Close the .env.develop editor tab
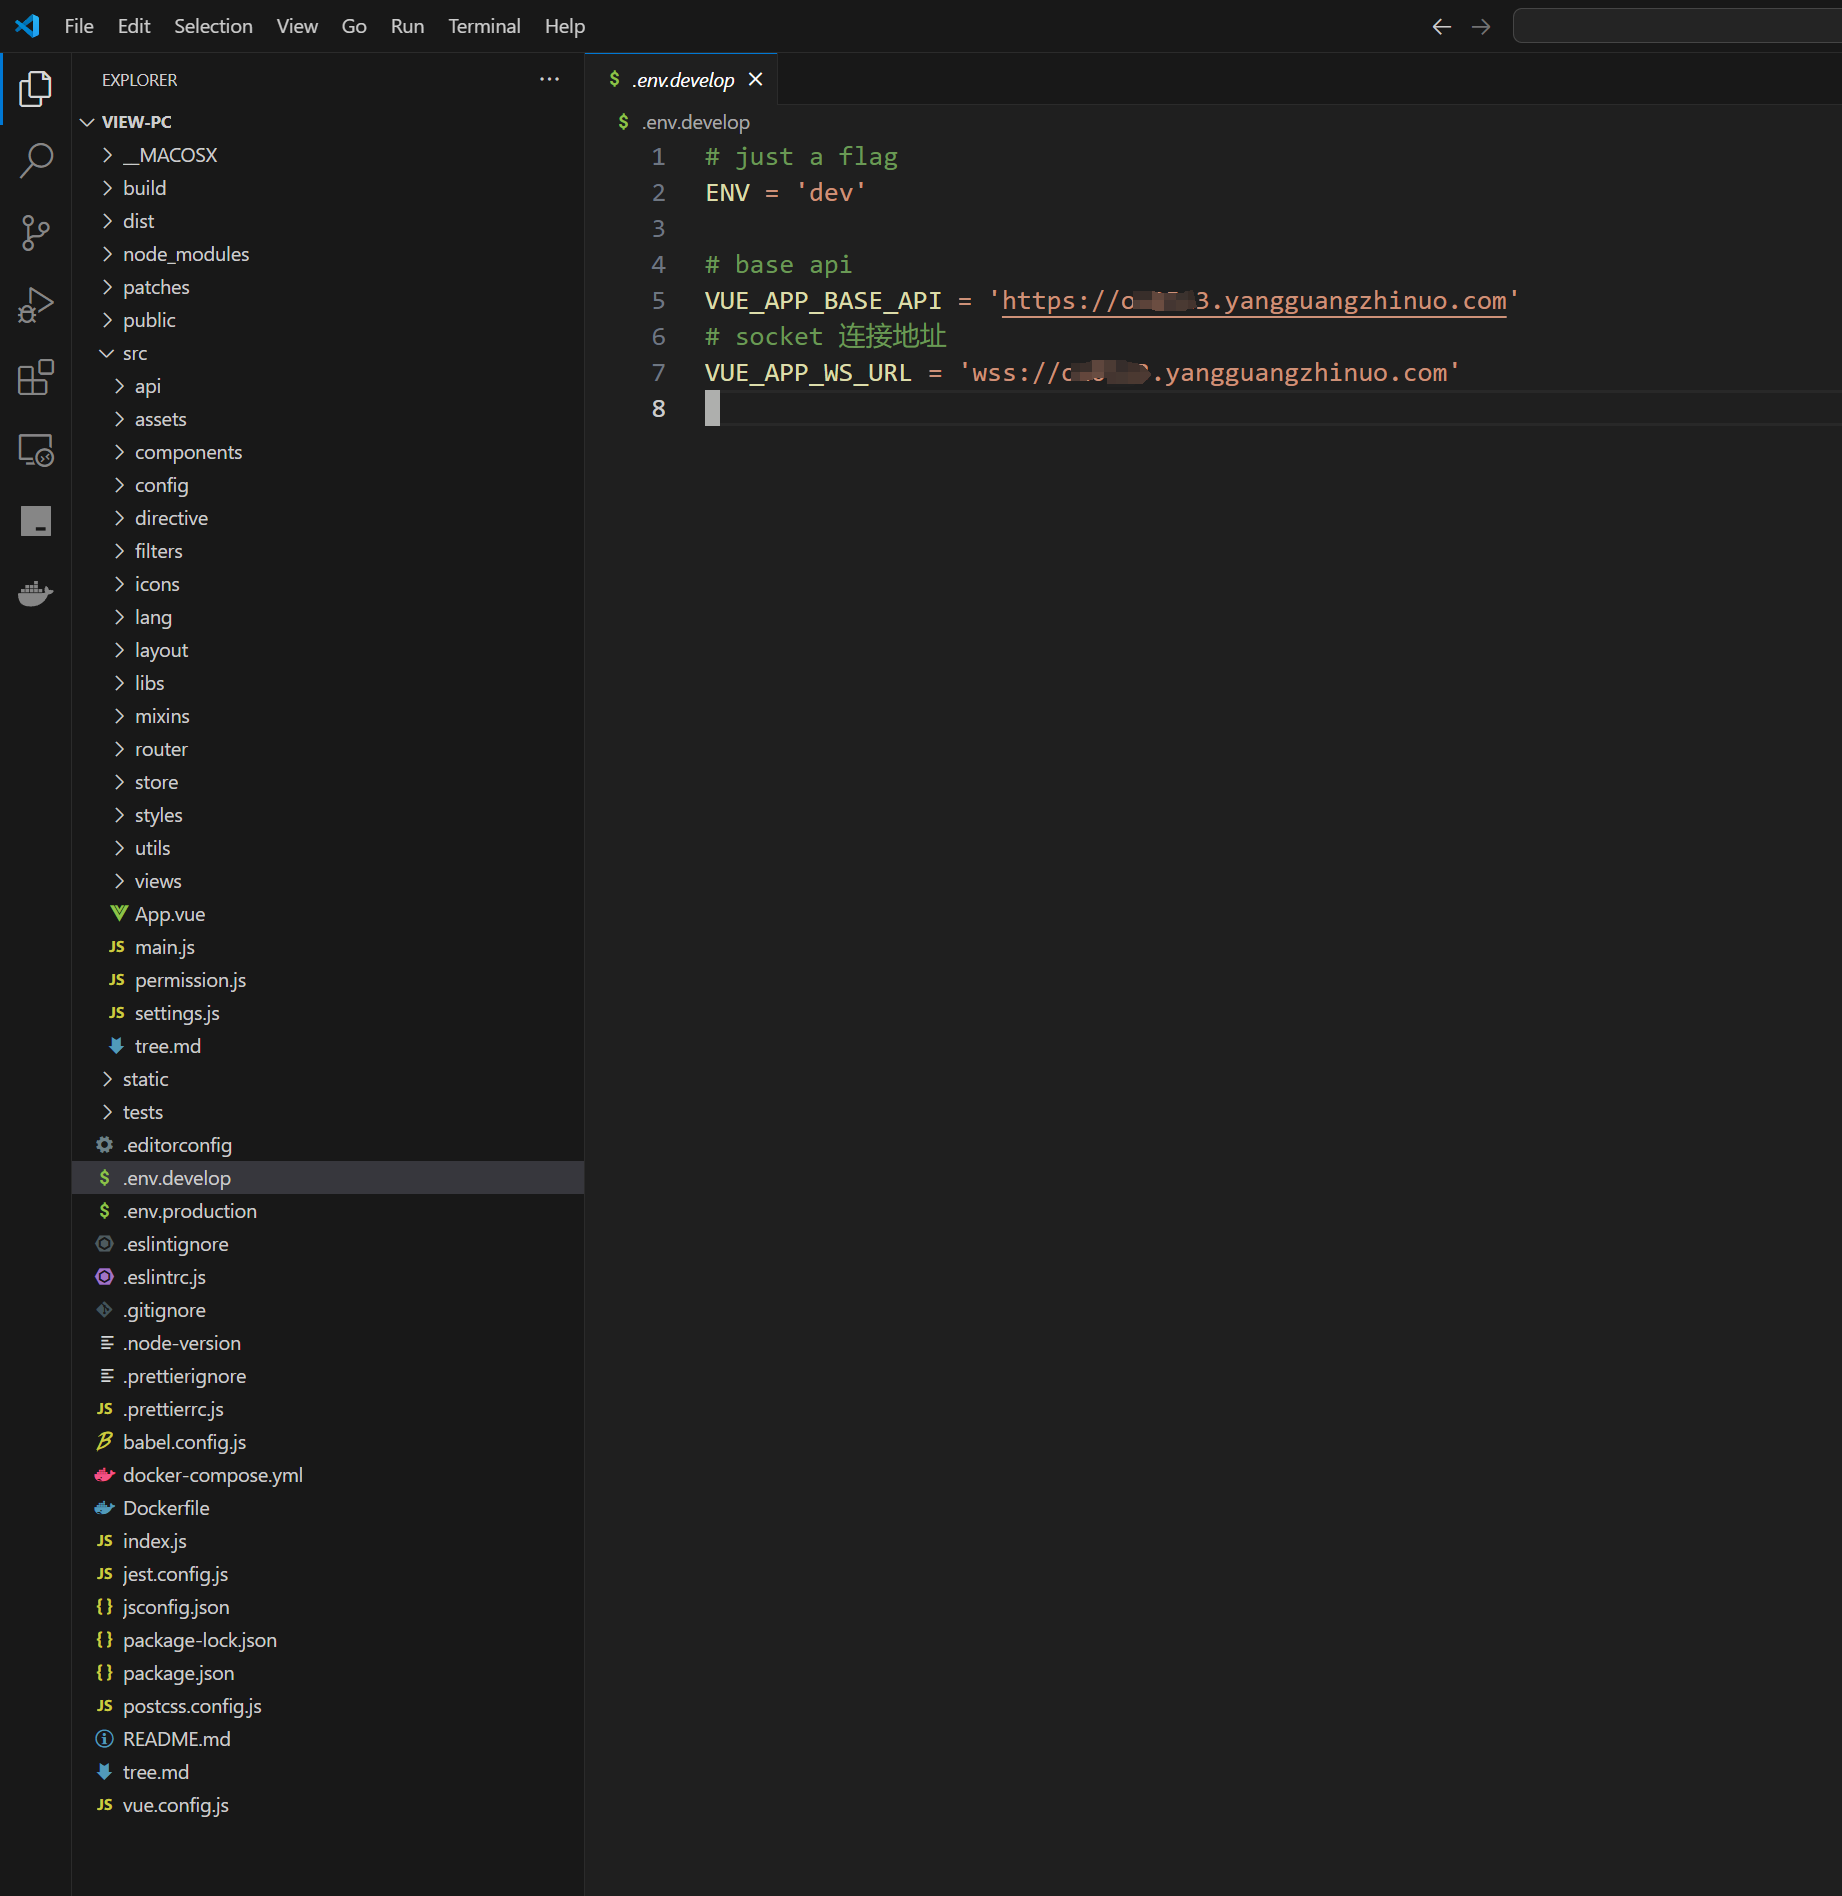Viewport: 1842px width, 1896px height. tap(756, 79)
